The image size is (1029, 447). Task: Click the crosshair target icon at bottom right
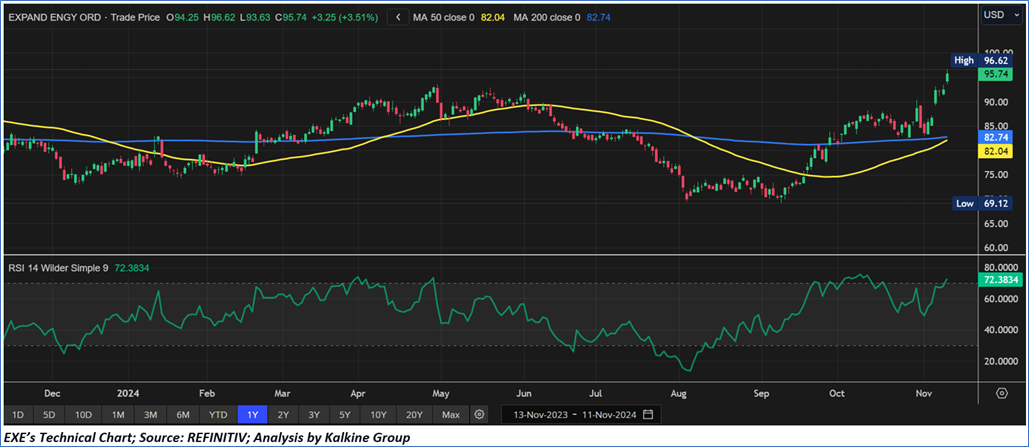coord(1001,394)
